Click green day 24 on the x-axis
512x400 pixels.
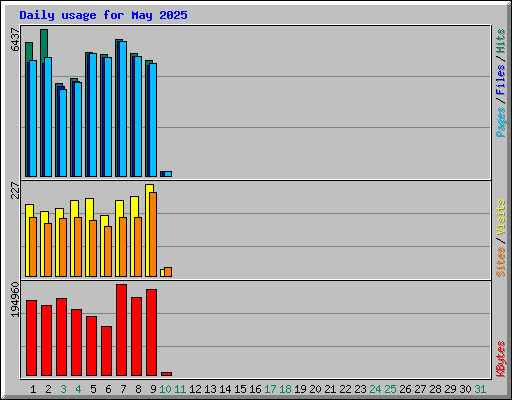click(x=375, y=389)
